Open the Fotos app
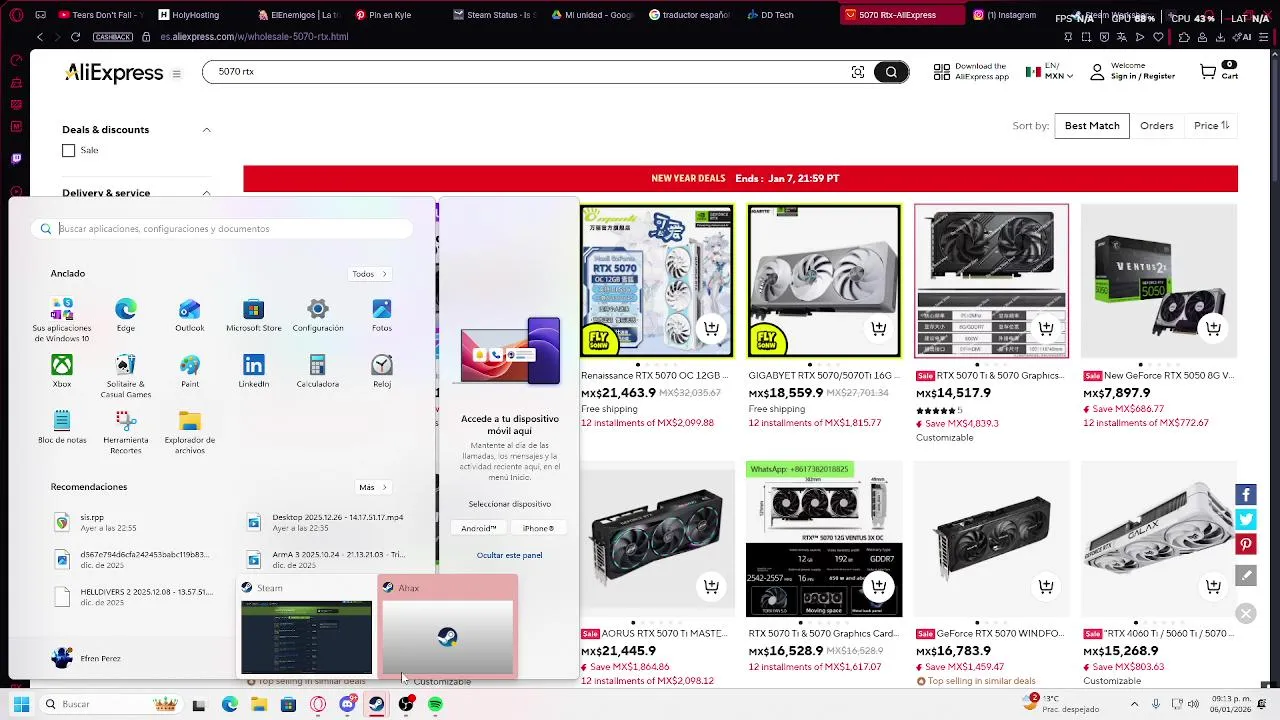1280x720 pixels. click(382, 315)
